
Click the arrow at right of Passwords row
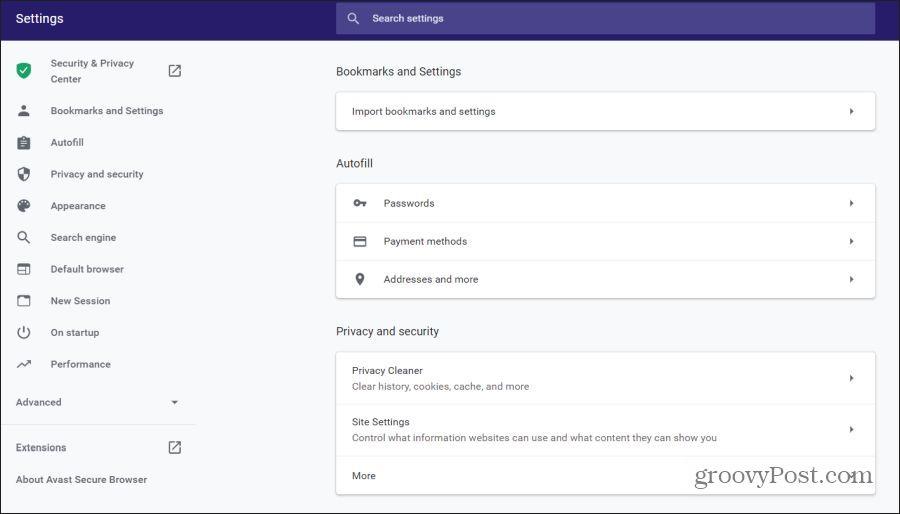coord(851,203)
